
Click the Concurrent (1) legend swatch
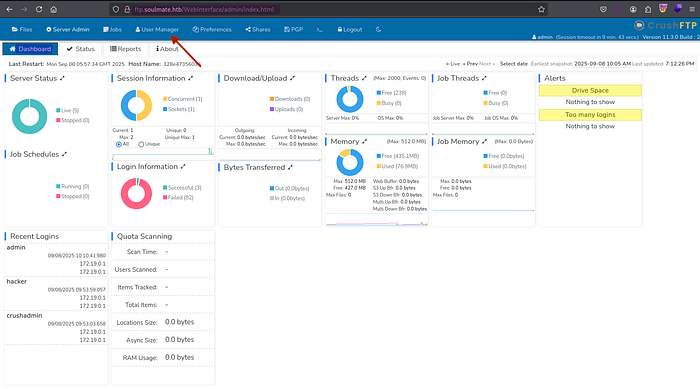tap(165, 99)
